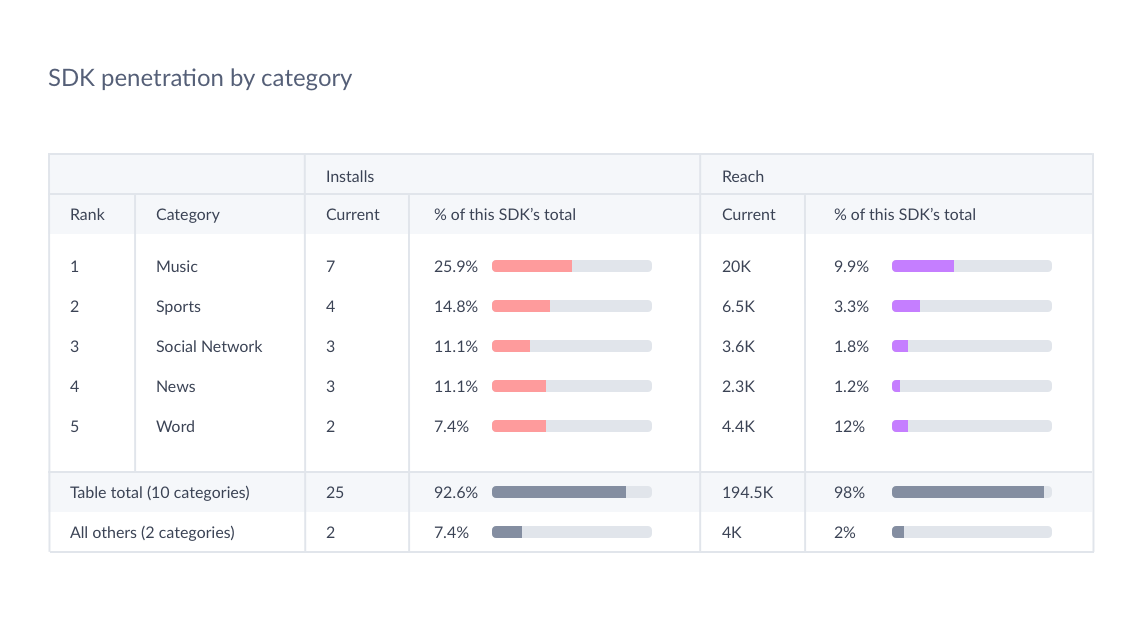Viewport: 1140px width, 640px height.
Task: Click the gray 92.6% table total installs bar
Action: (559, 492)
